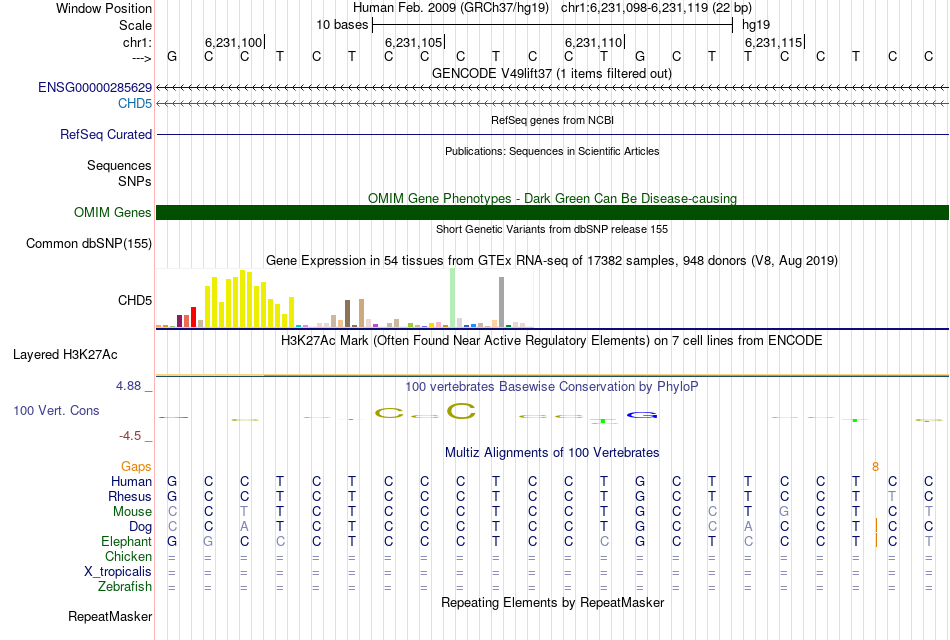This screenshot has height=640, width=950.
Task: Click the tallest C in the PhyloP logo
Action: (x=461, y=412)
